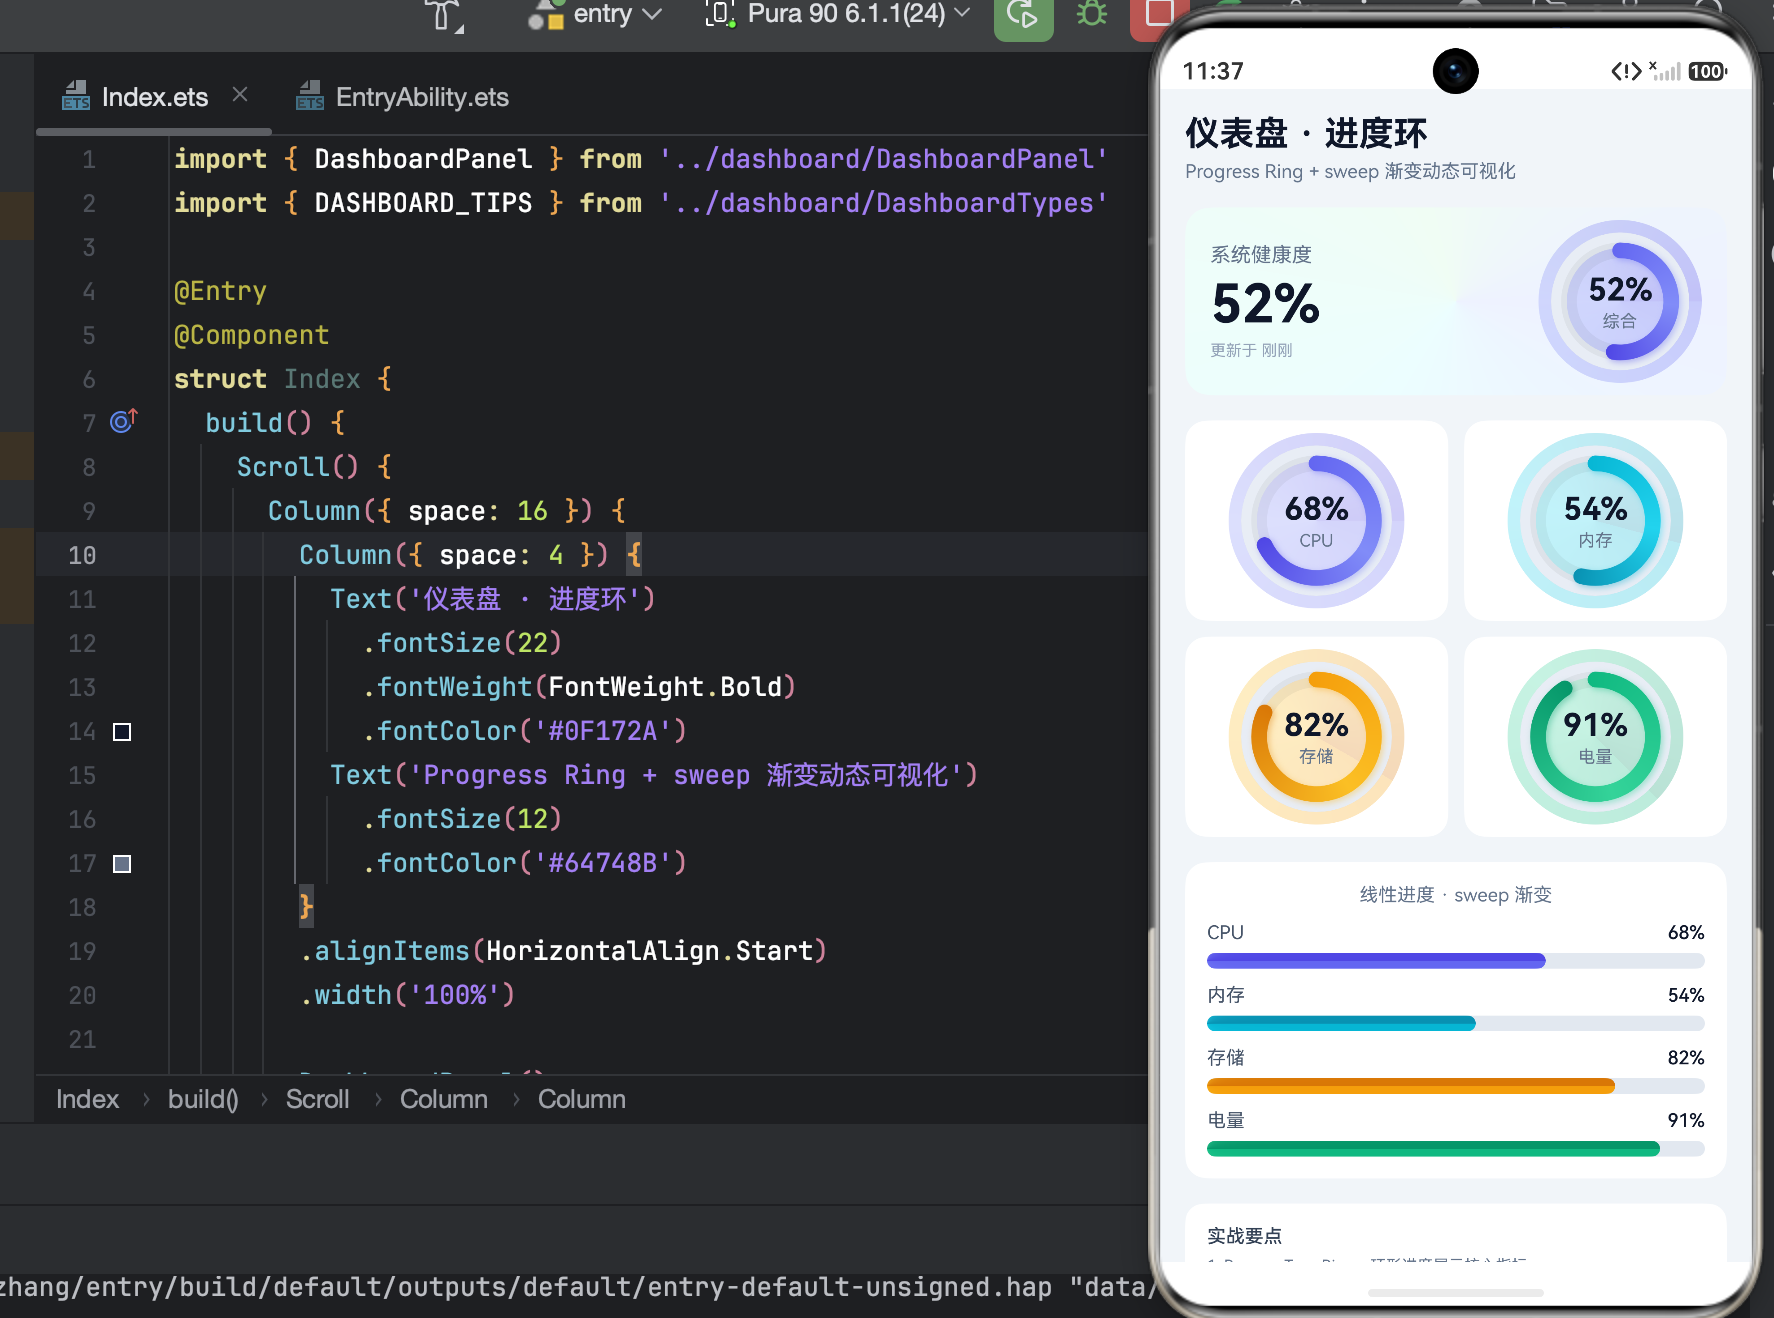Click the emulator signal strength icon

[1665, 71]
